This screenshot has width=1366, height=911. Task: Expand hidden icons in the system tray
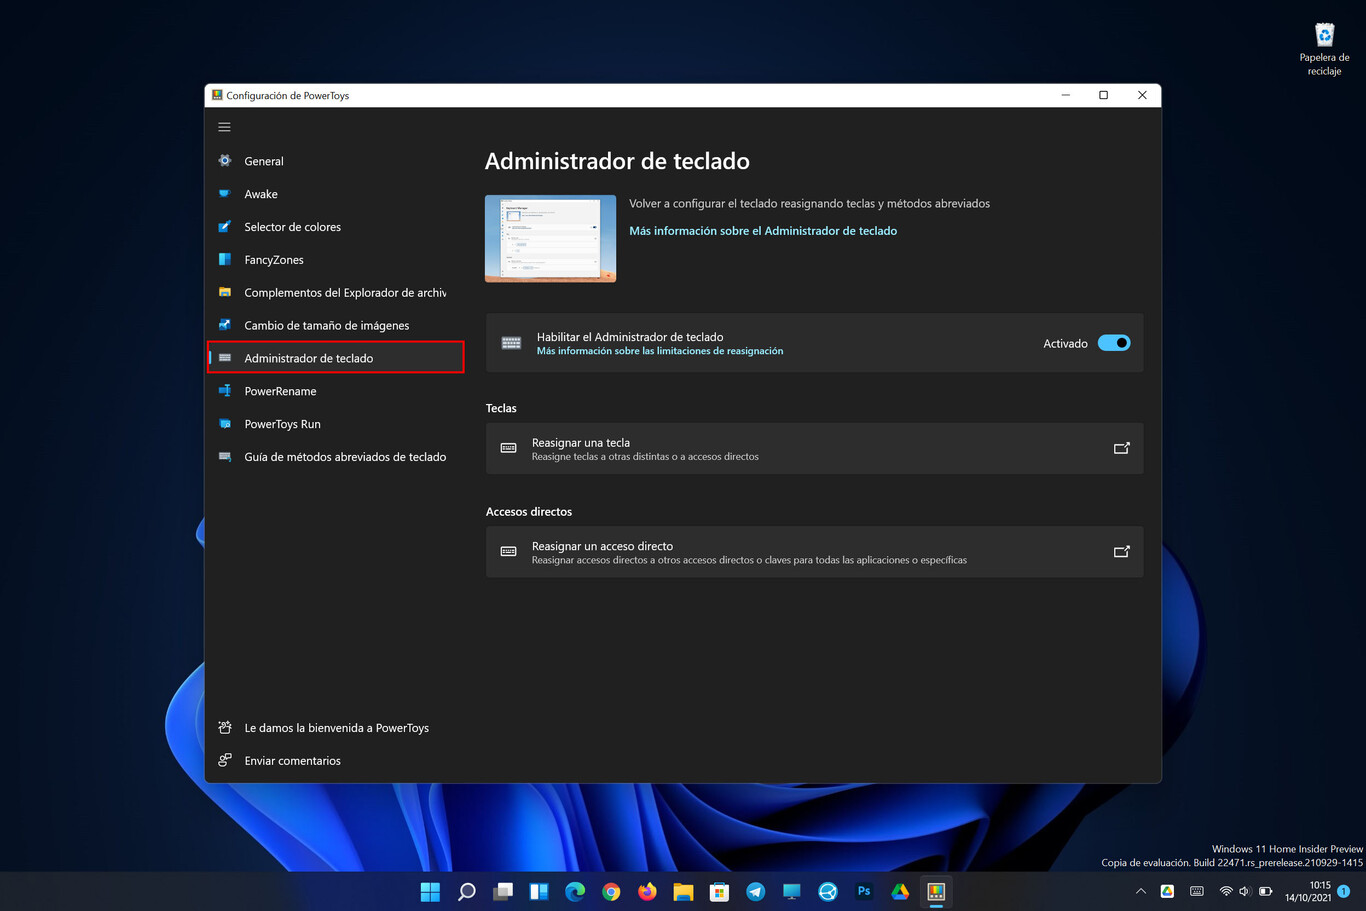pyautogui.click(x=1139, y=890)
